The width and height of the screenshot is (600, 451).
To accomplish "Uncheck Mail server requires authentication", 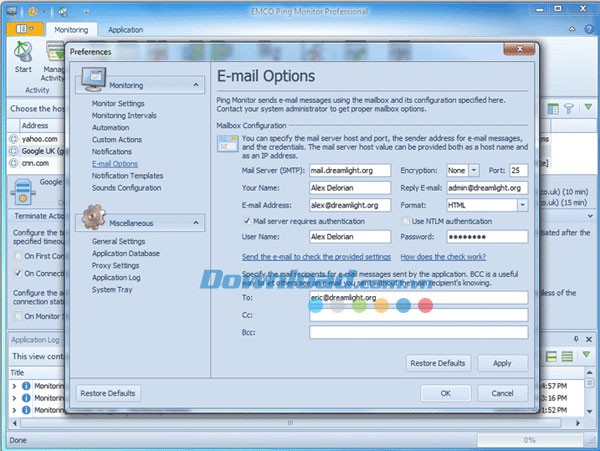I will [248, 220].
